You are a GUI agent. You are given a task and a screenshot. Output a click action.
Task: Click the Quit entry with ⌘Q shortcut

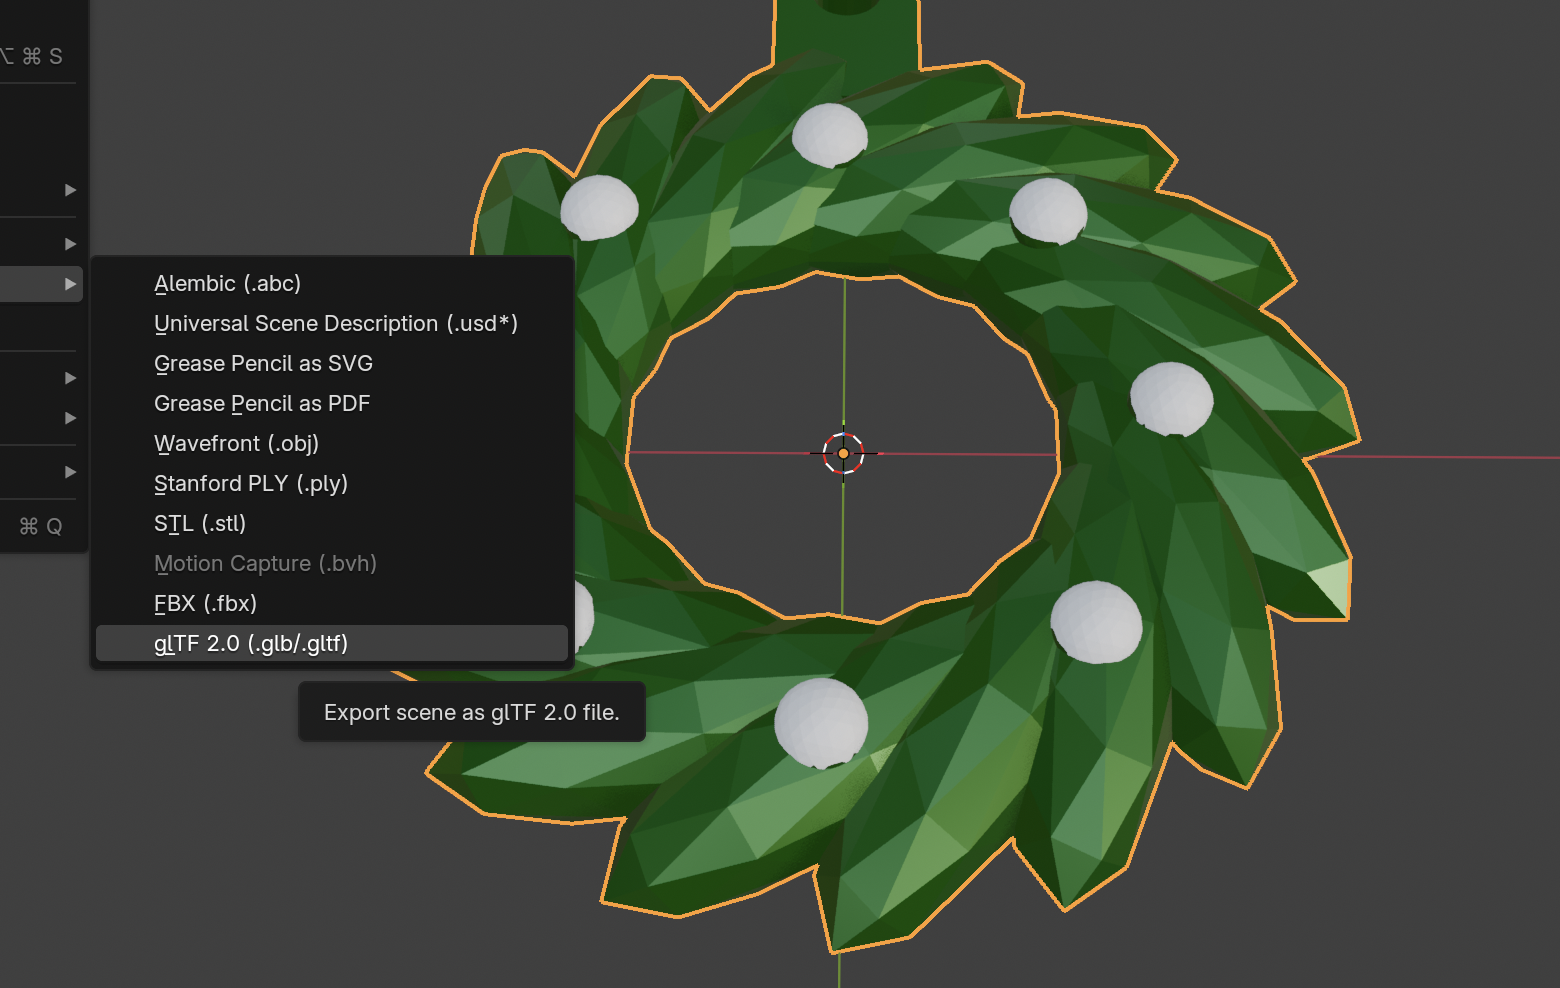40,526
